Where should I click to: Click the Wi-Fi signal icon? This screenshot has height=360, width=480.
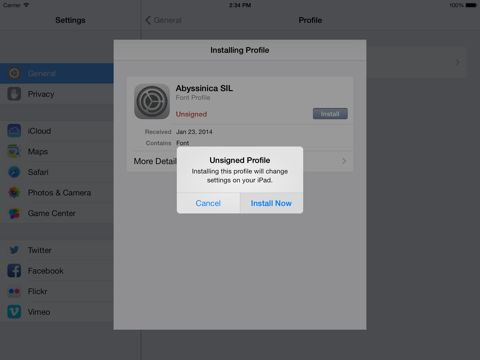(26, 5)
